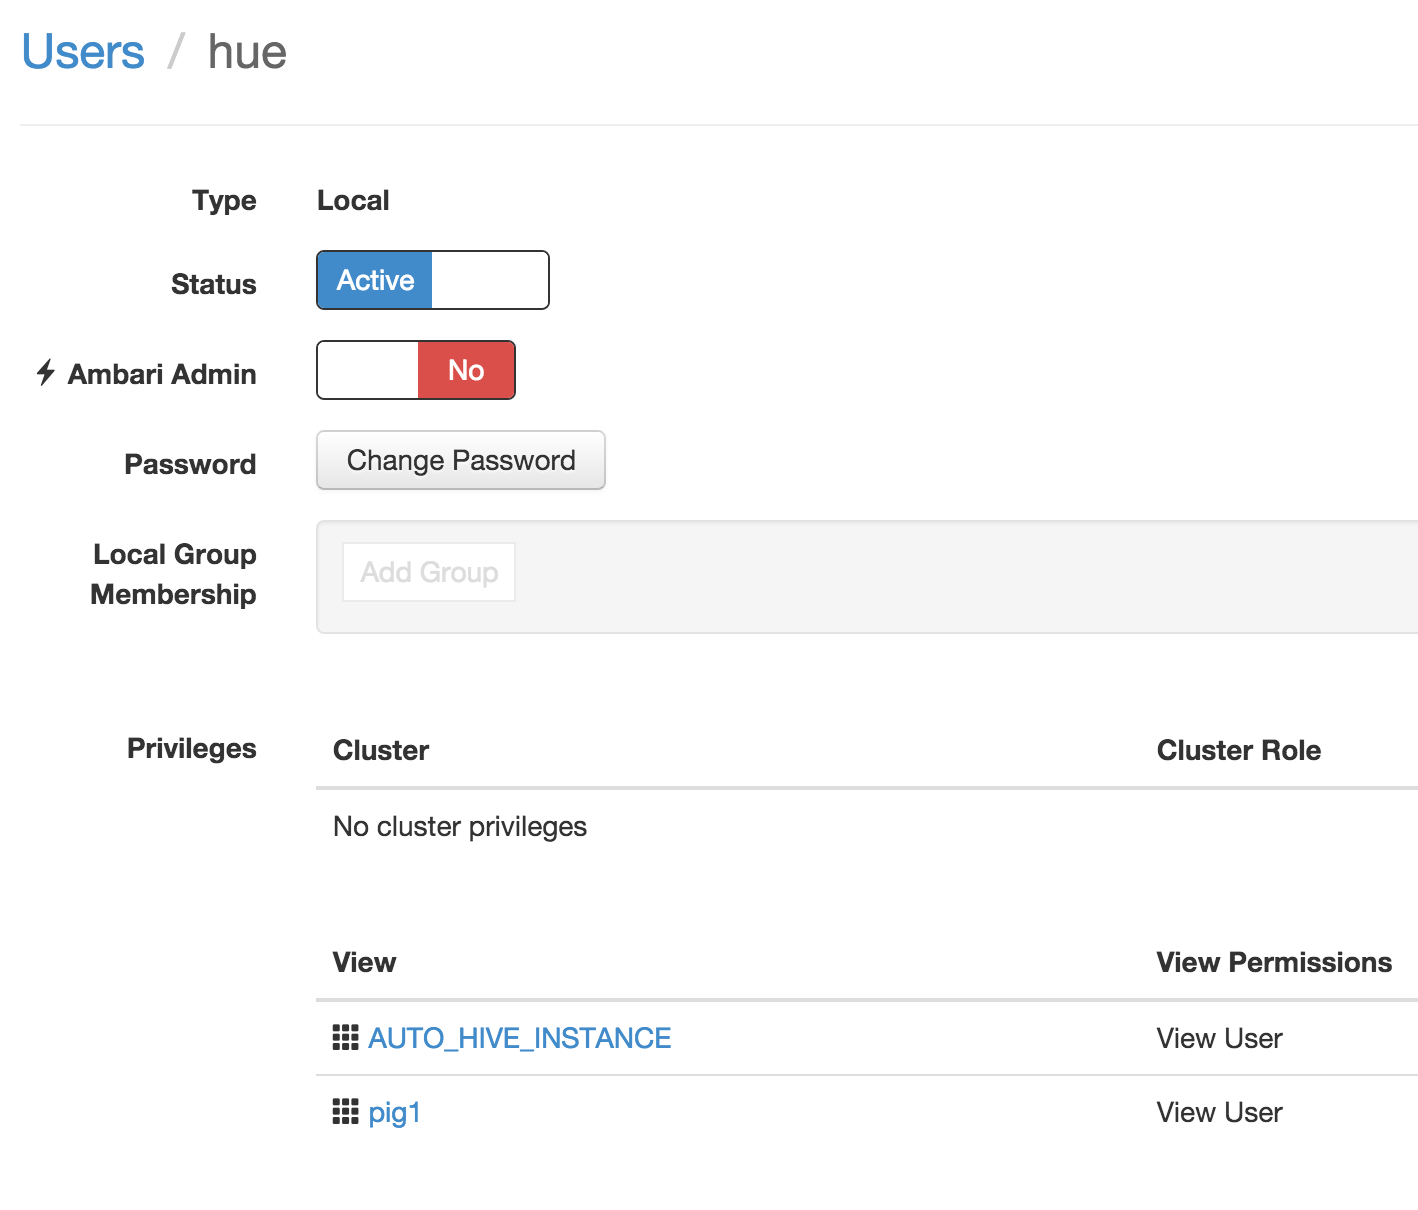Click the grid icon beside AUTO_HIVE_INSTANCE
The image size is (1418, 1210).
click(344, 1038)
